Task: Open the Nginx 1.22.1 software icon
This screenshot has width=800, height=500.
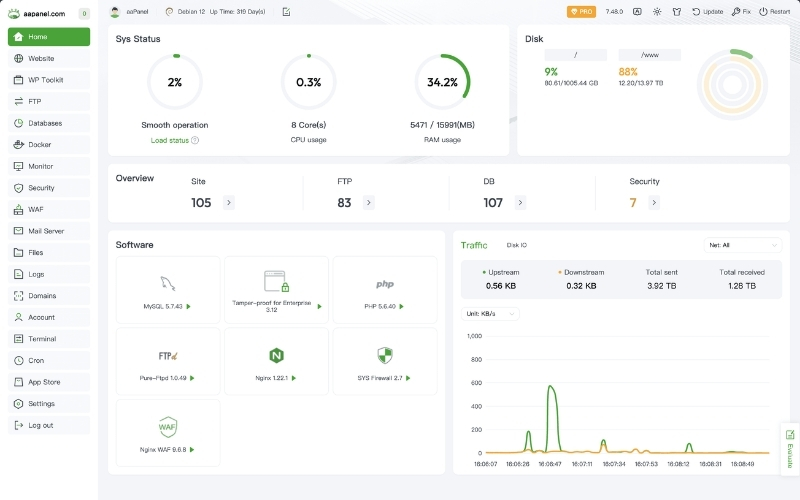Action: (x=276, y=355)
